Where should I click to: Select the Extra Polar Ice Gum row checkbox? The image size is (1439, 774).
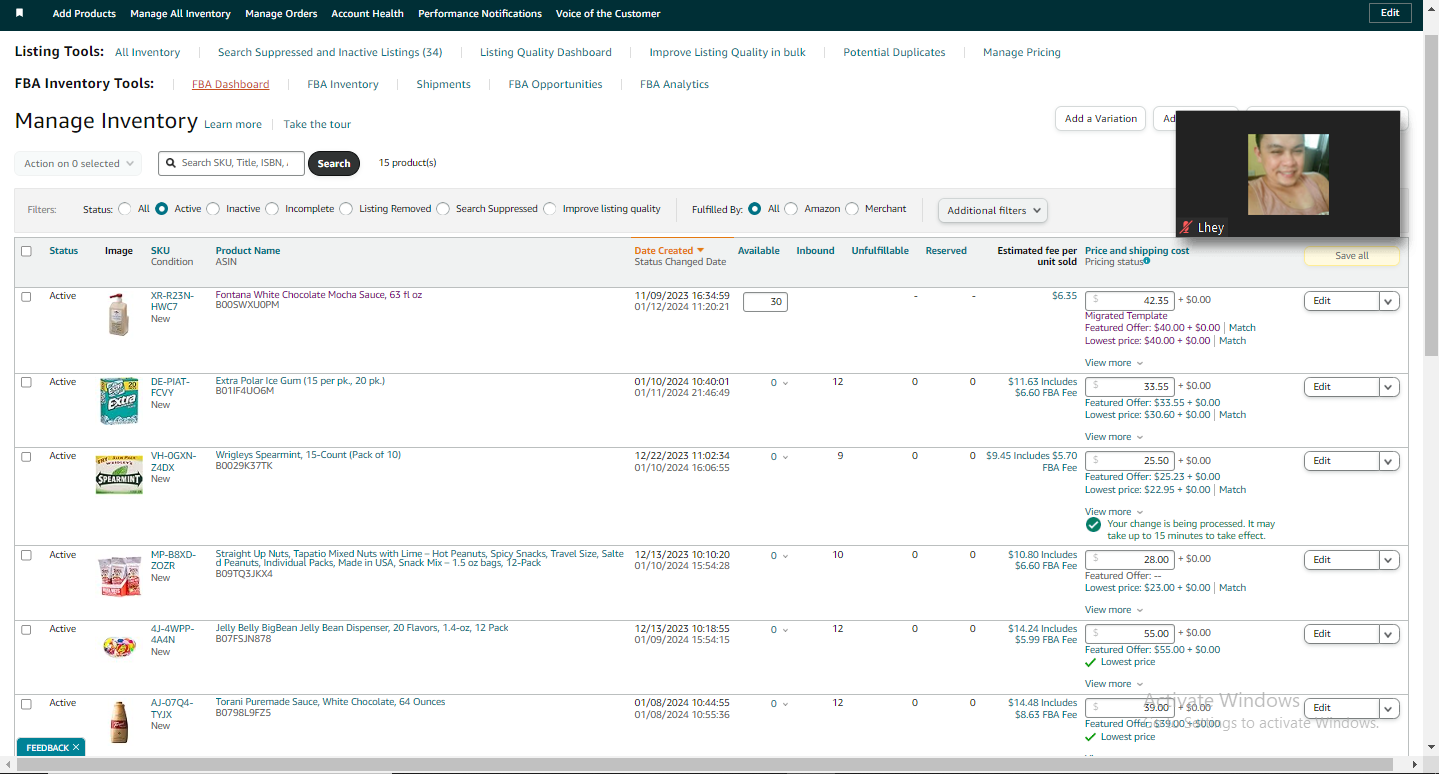26,382
